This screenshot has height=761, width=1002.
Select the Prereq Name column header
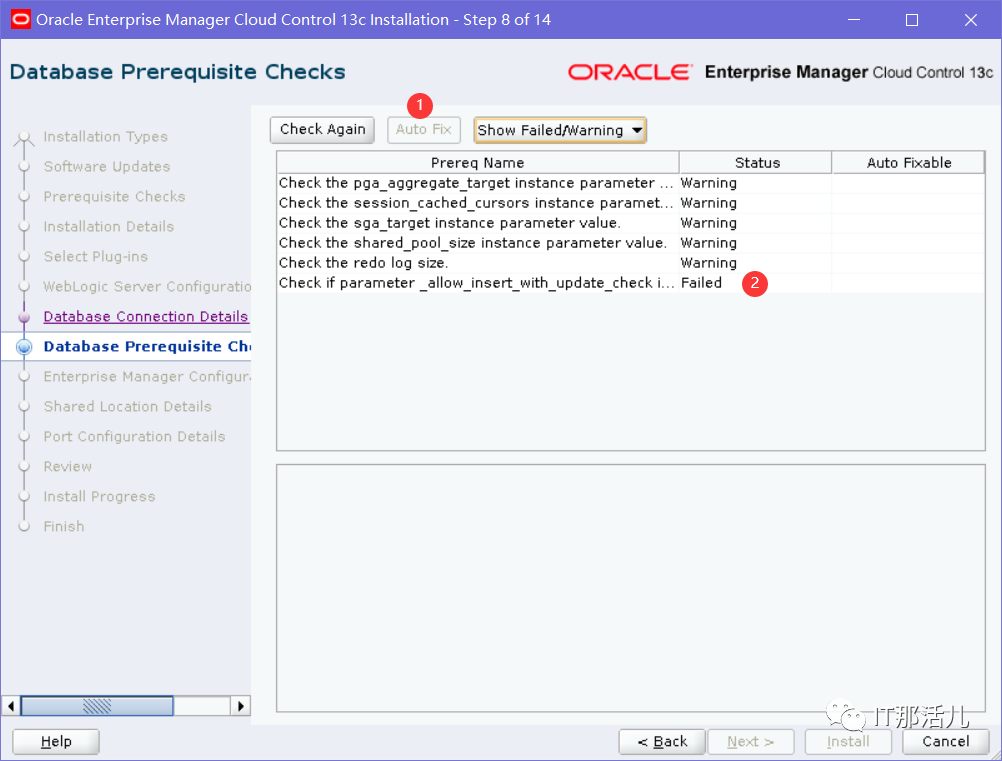[x=477, y=163]
